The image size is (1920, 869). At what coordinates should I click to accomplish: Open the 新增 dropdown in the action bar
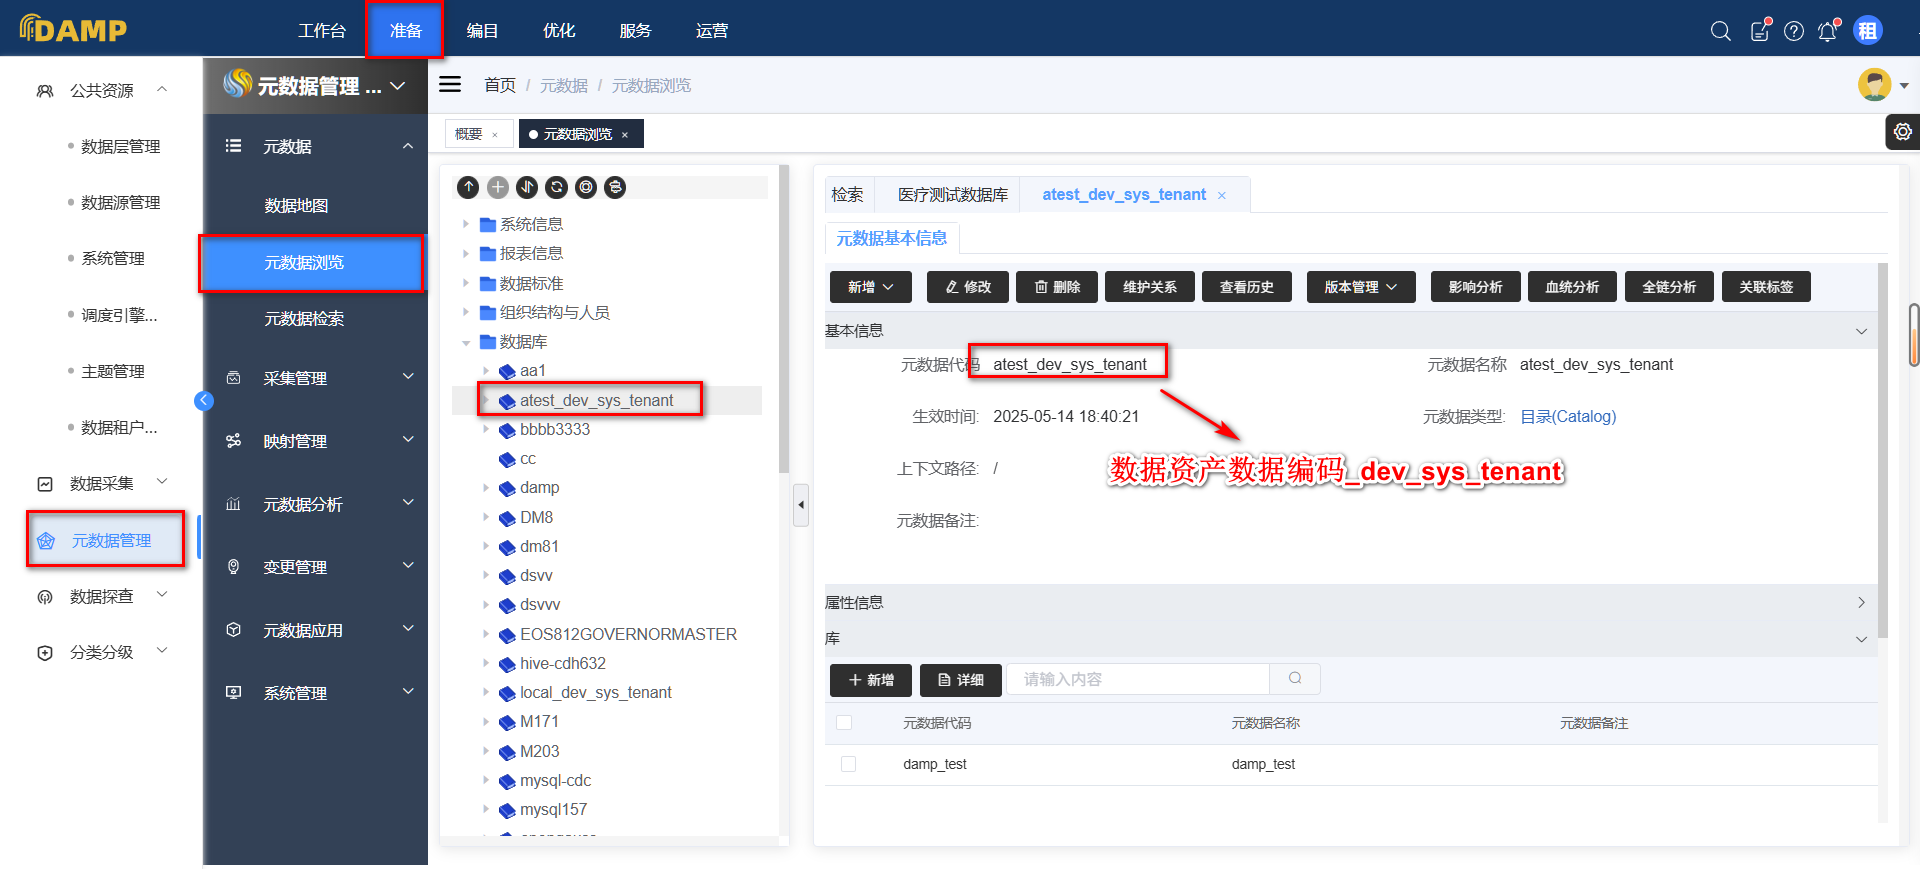pyautogui.click(x=870, y=287)
